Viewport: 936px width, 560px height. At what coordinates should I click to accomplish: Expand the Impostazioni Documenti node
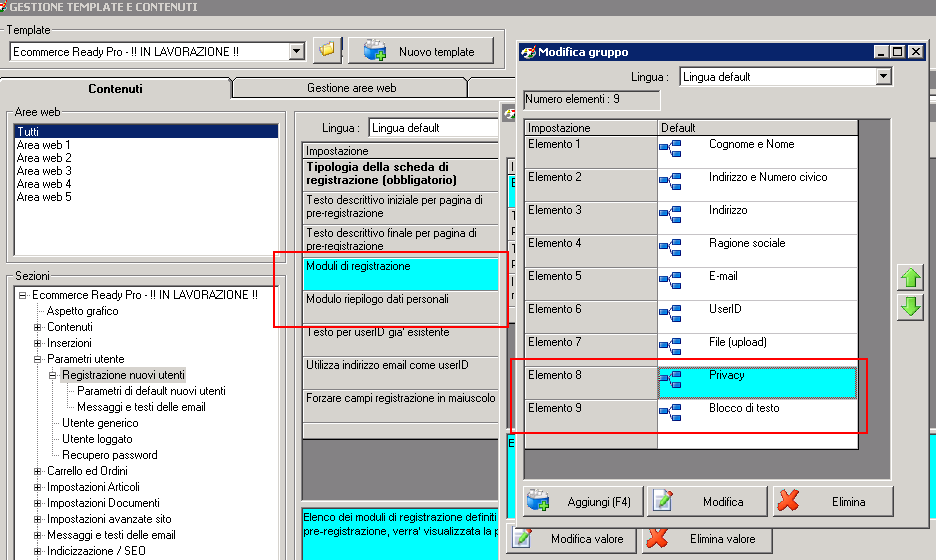pos(38,503)
